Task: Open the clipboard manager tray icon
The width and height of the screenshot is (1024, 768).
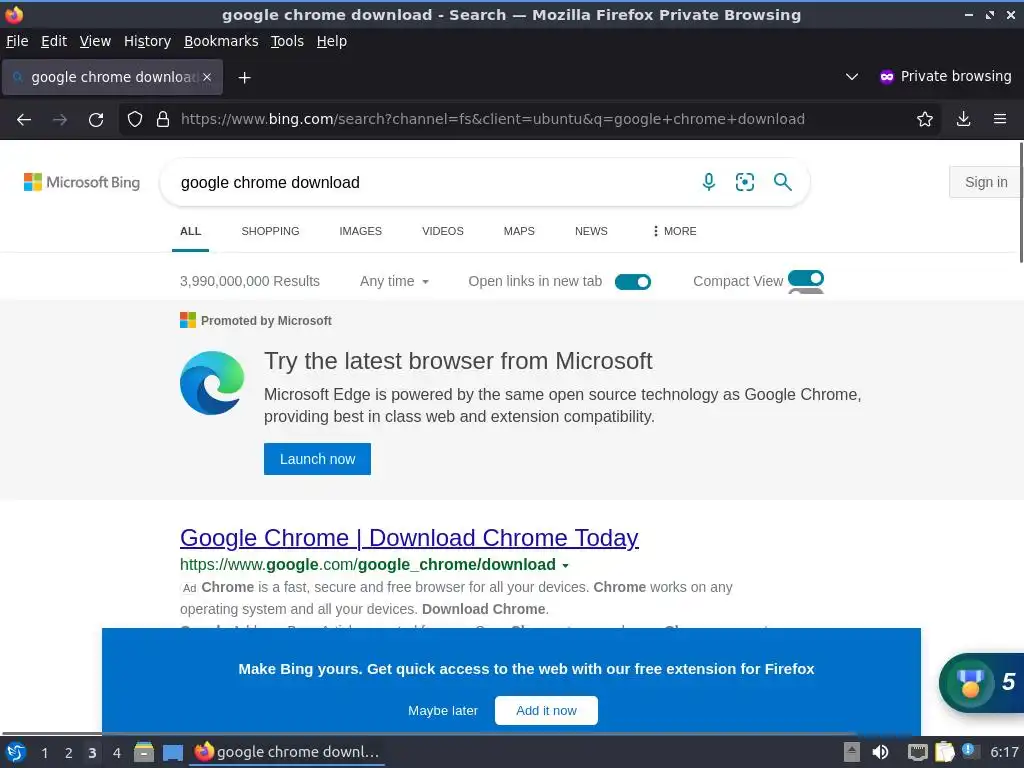Action: (944, 752)
